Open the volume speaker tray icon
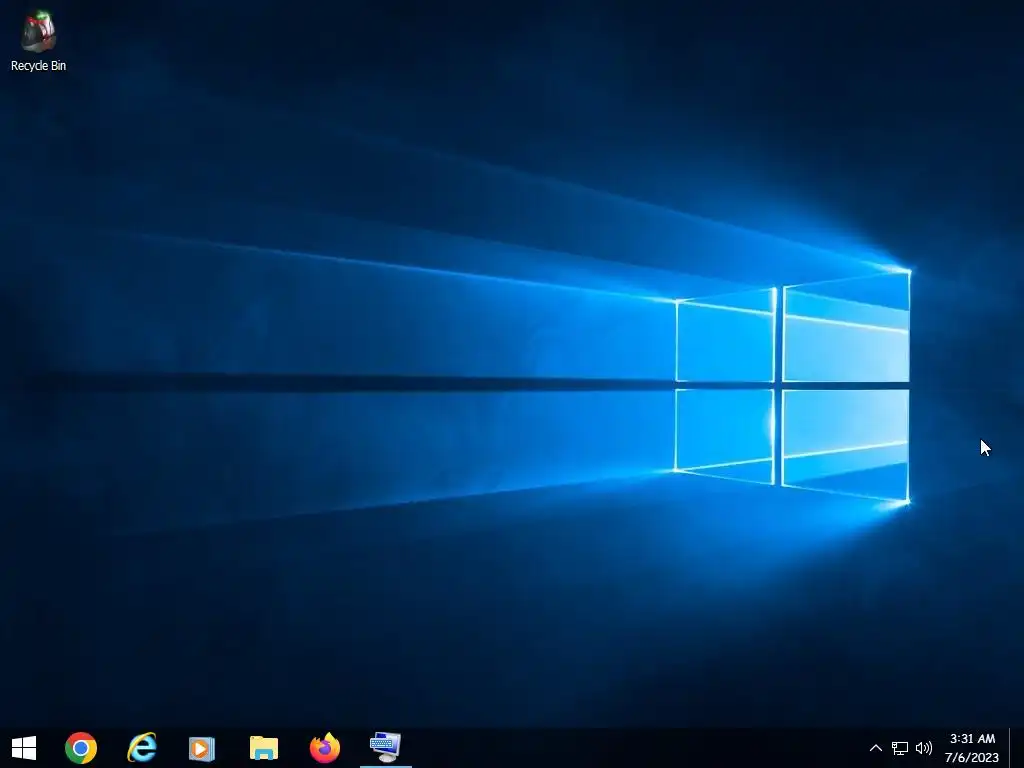The image size is (1024, 768). click(x=923, y=748)
